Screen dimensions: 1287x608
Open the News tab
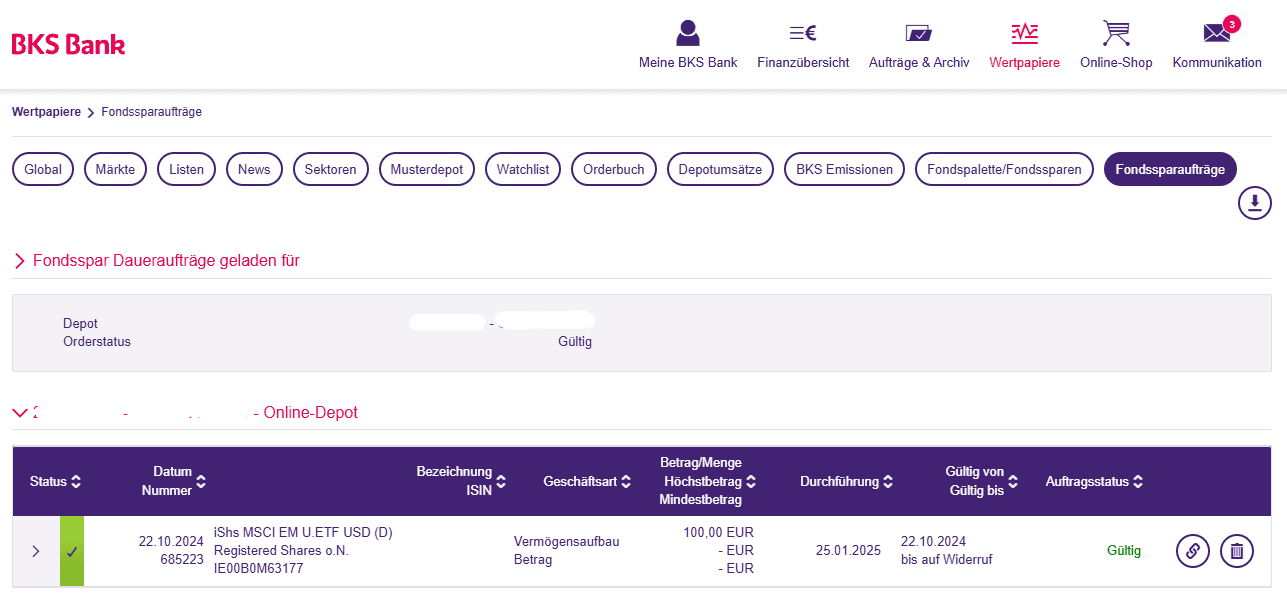254,169
